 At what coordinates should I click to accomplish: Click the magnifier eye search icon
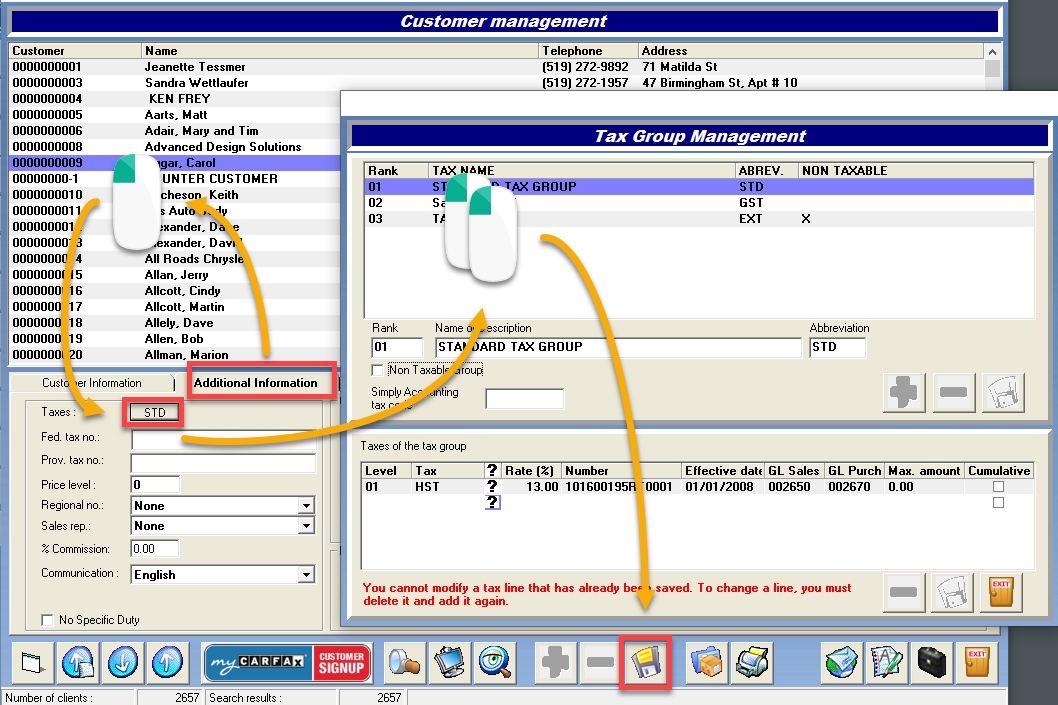pos(496,664)
